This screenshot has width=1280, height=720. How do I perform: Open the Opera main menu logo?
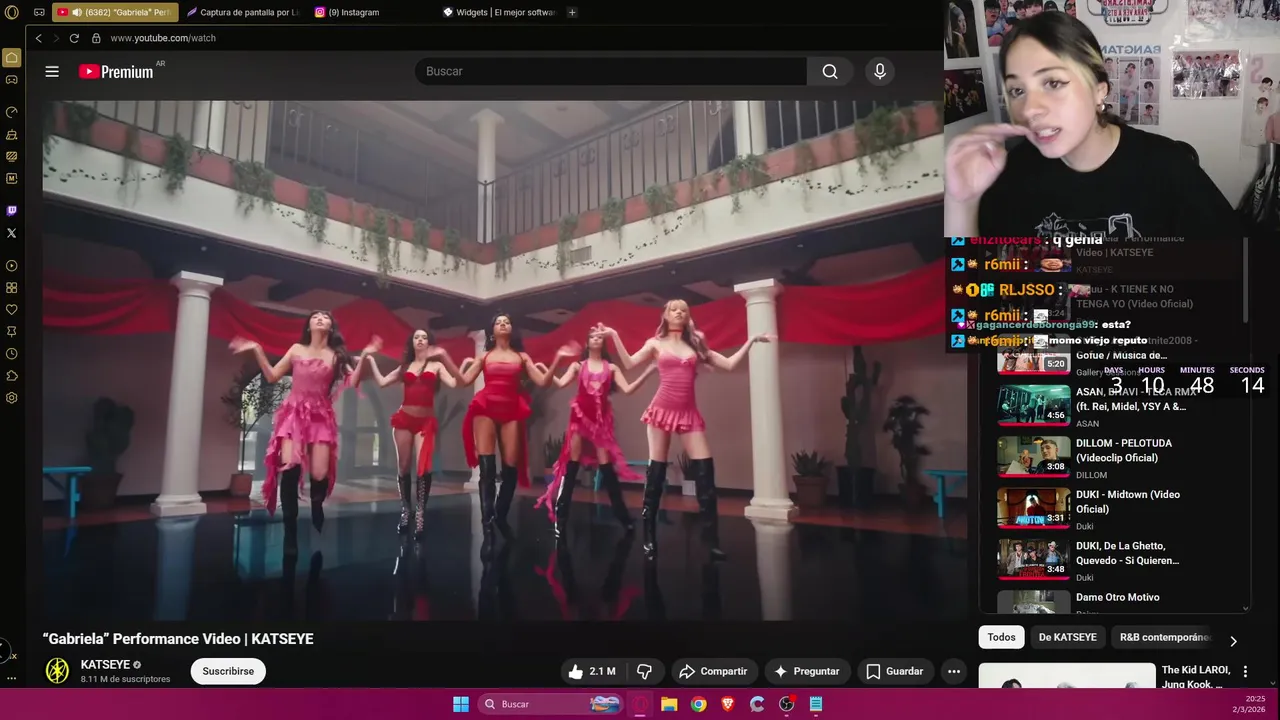tap(12, 12)
